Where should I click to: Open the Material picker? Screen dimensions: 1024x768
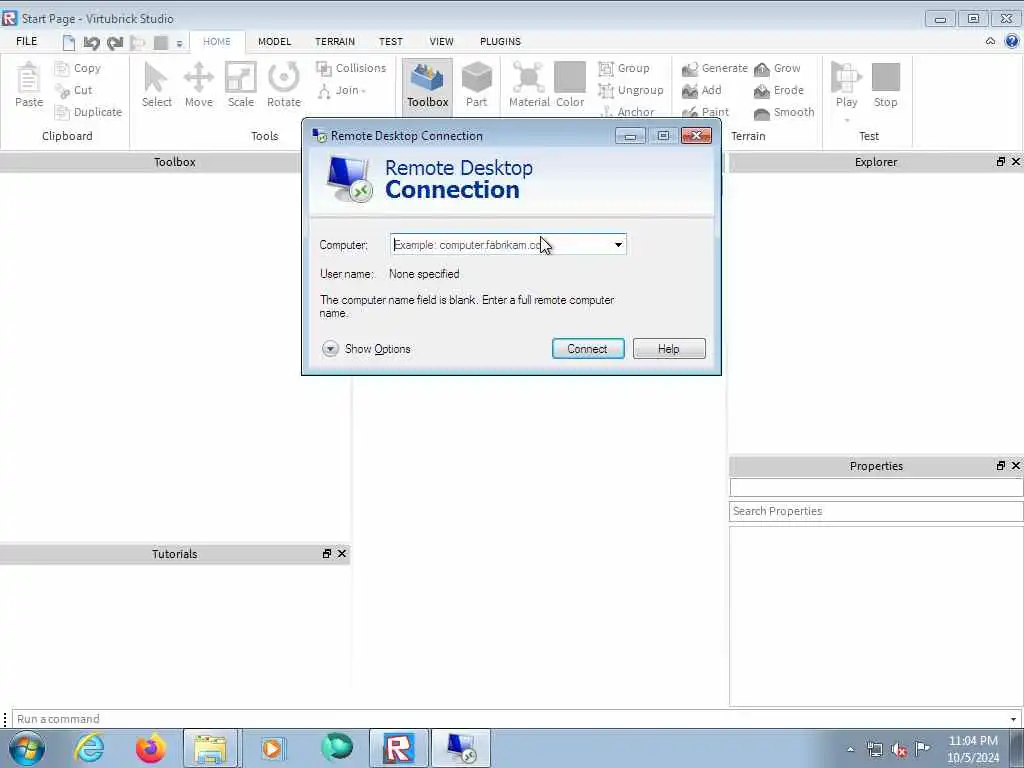(529, 84)
